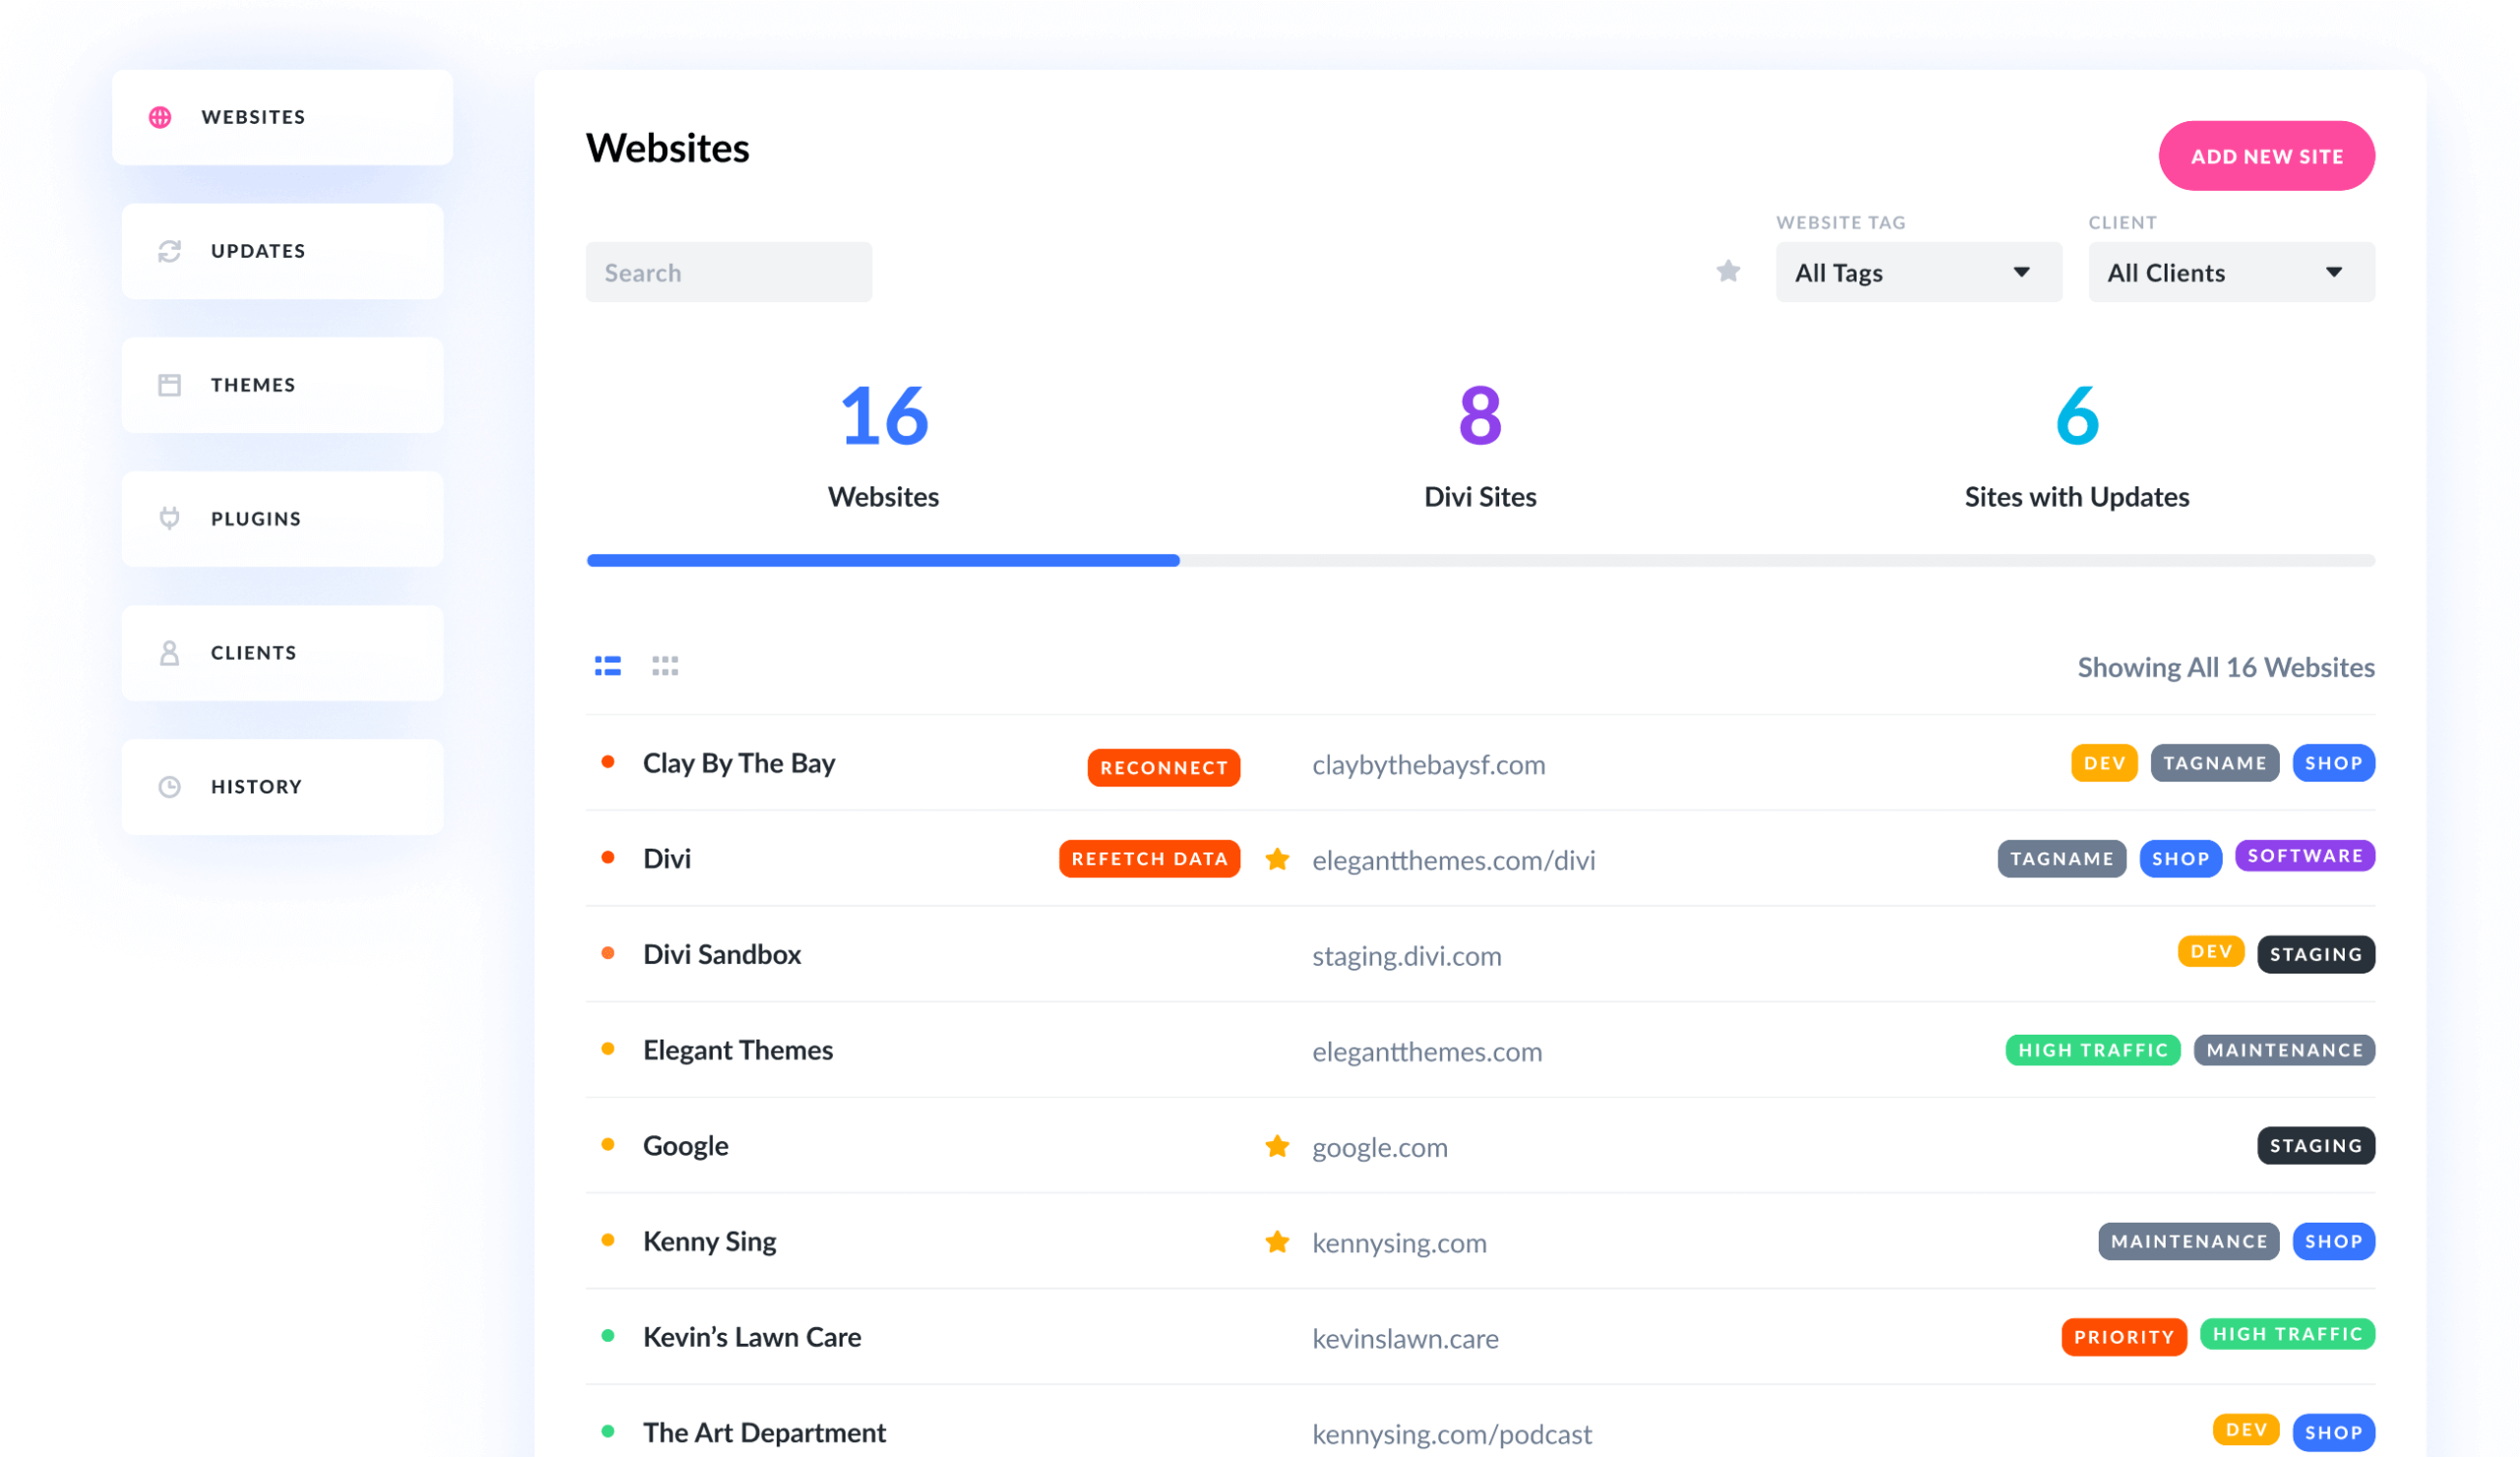Click the Plugins plug icon in sidebar
The image size is (2520, 1457).
click(170, 518)
